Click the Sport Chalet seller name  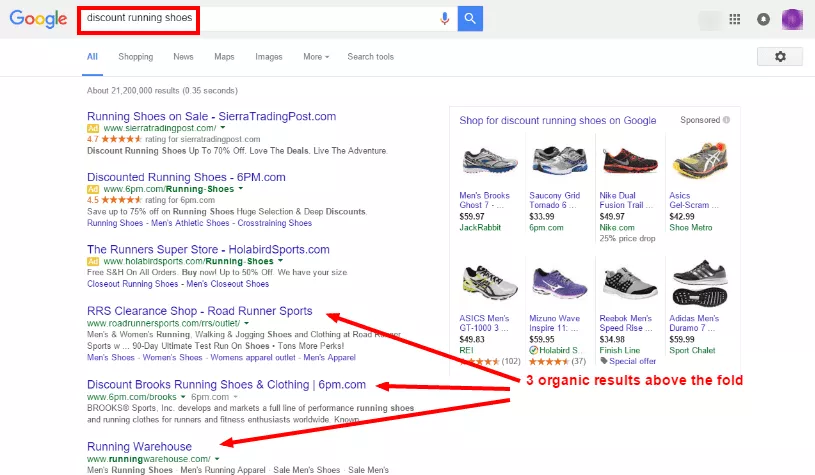click(x=692, y=350)
